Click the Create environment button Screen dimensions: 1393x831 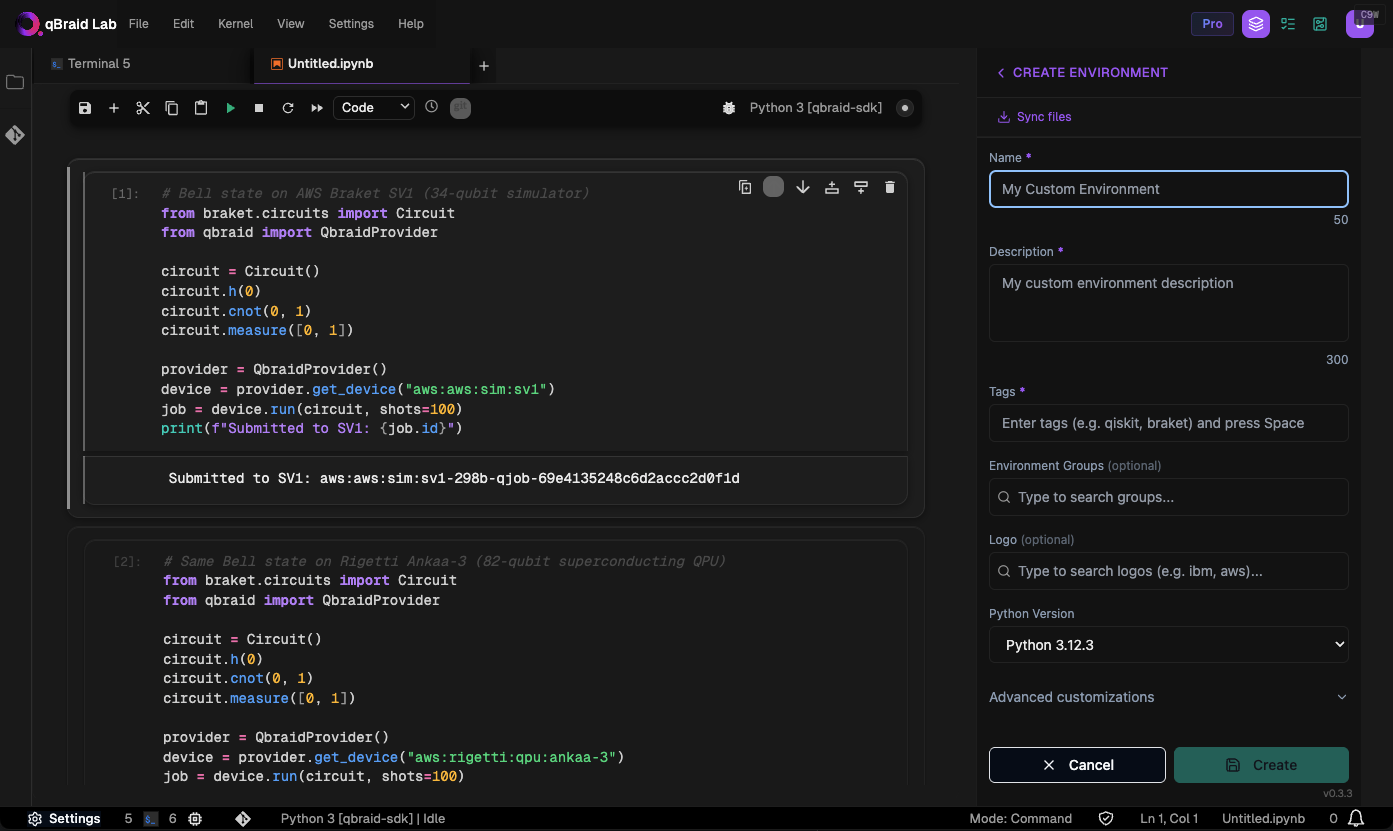pyautogui.click(x=1261, y=765)
